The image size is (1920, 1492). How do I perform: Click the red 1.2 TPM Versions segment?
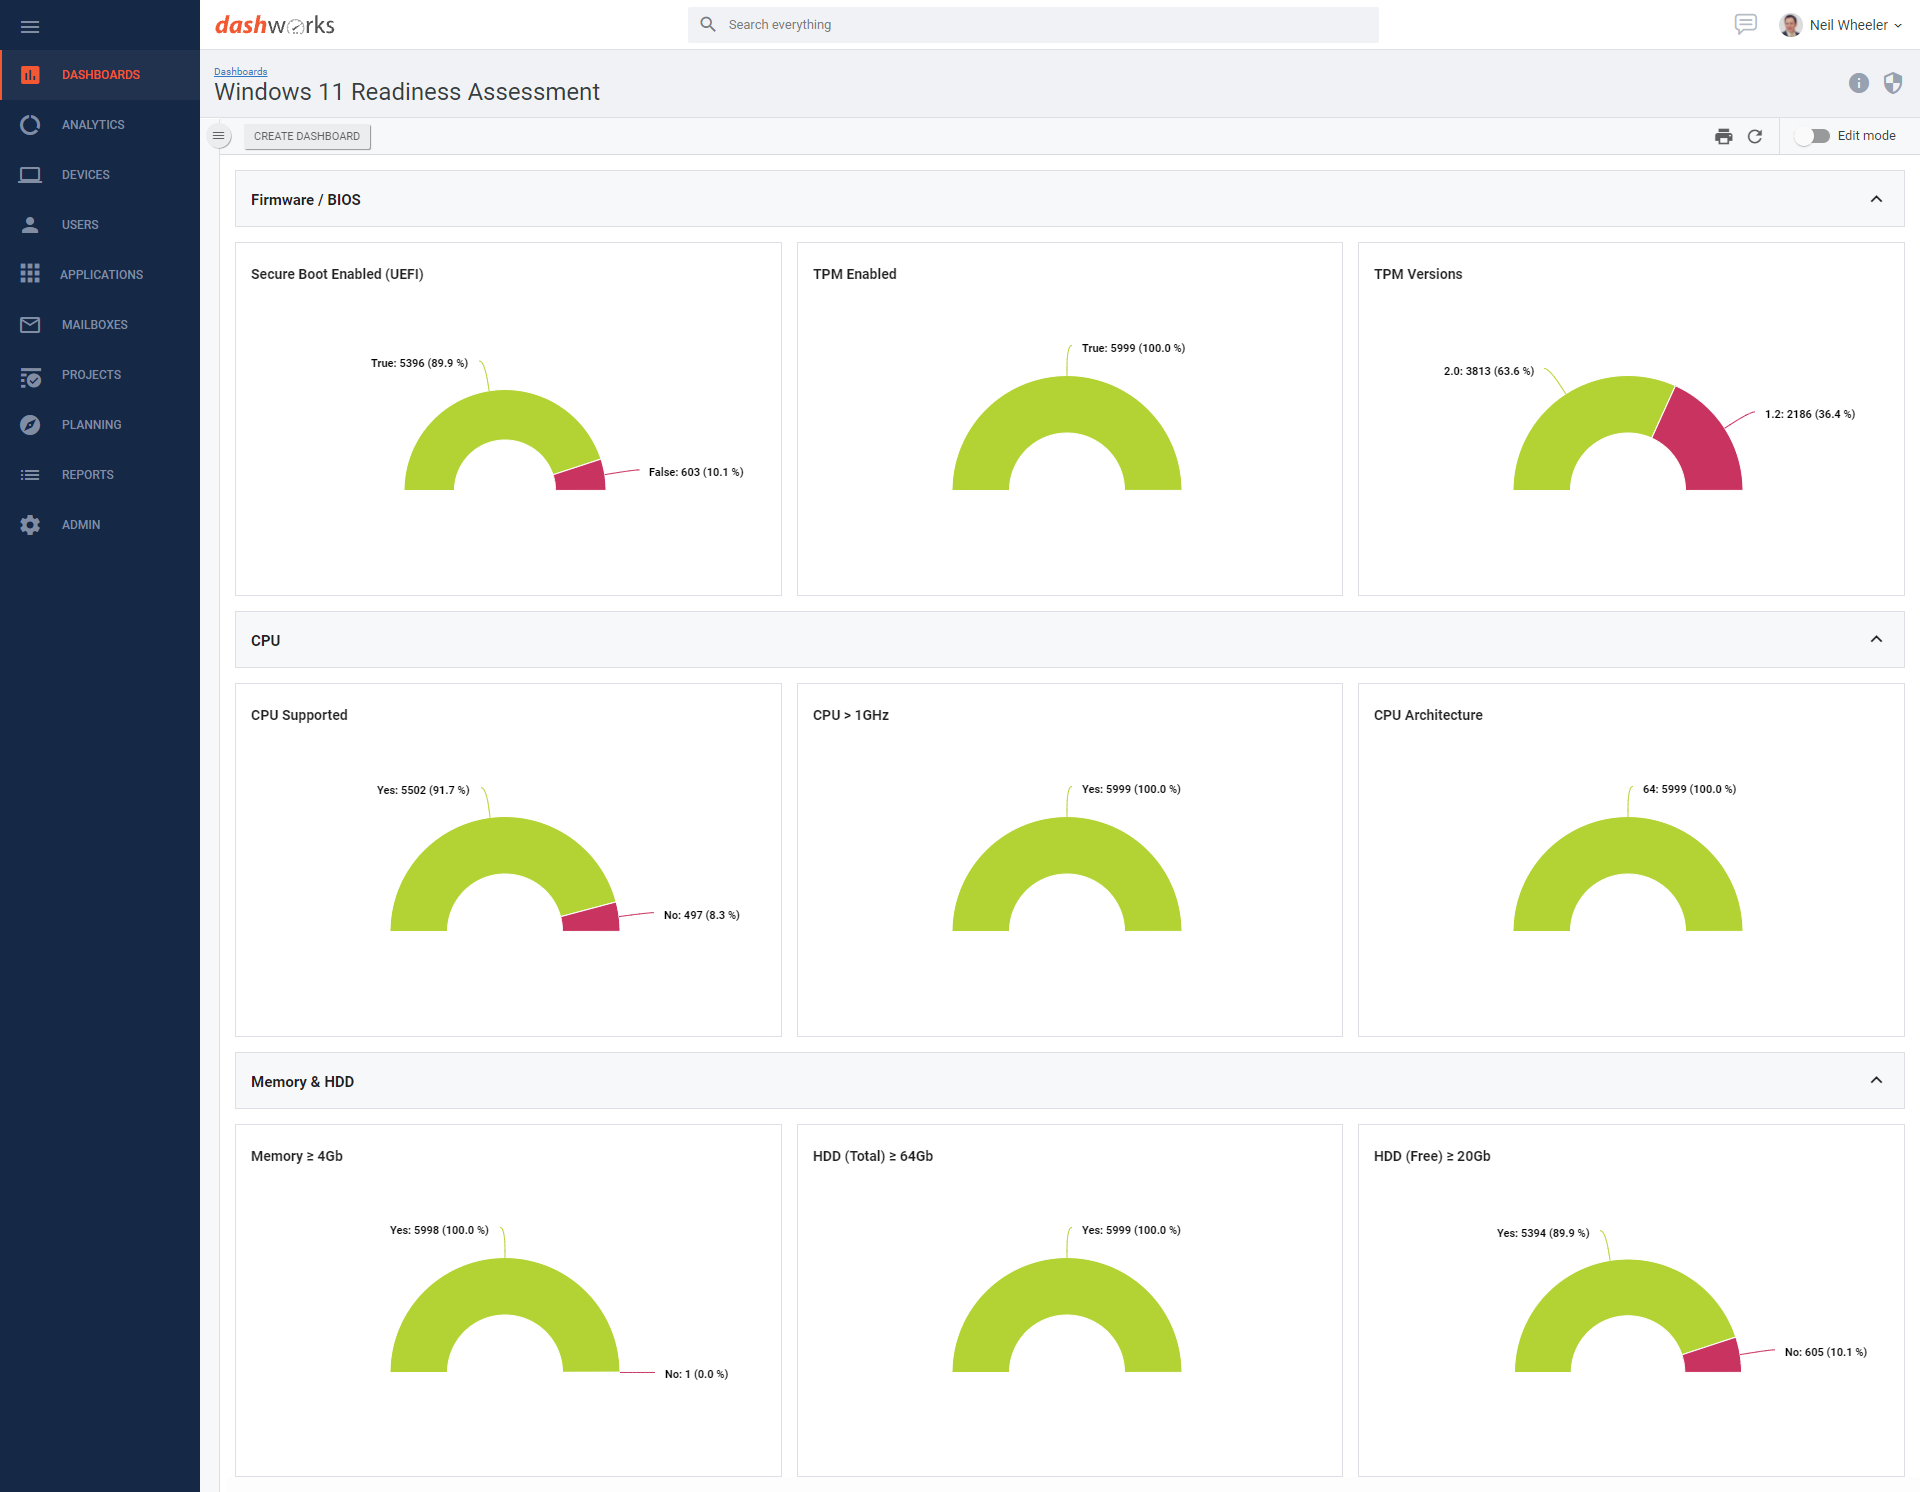[1703, 442]
